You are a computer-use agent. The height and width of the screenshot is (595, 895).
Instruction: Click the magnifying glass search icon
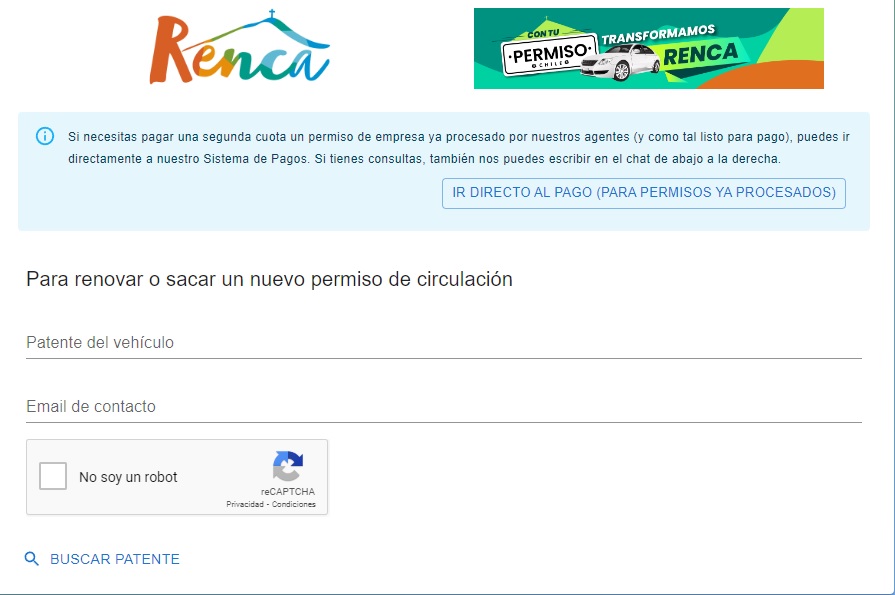tap(33, 559)
